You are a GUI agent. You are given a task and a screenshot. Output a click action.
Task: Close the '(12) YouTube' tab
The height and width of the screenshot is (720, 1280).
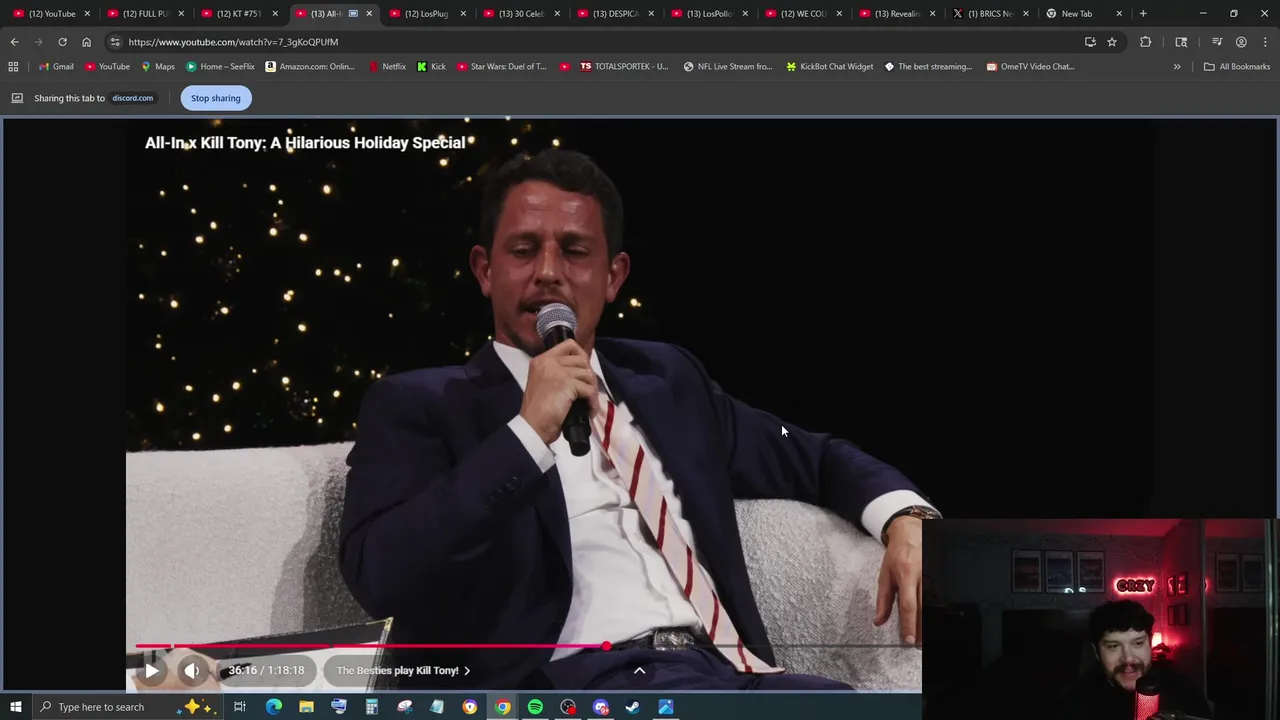pos(87,14)
